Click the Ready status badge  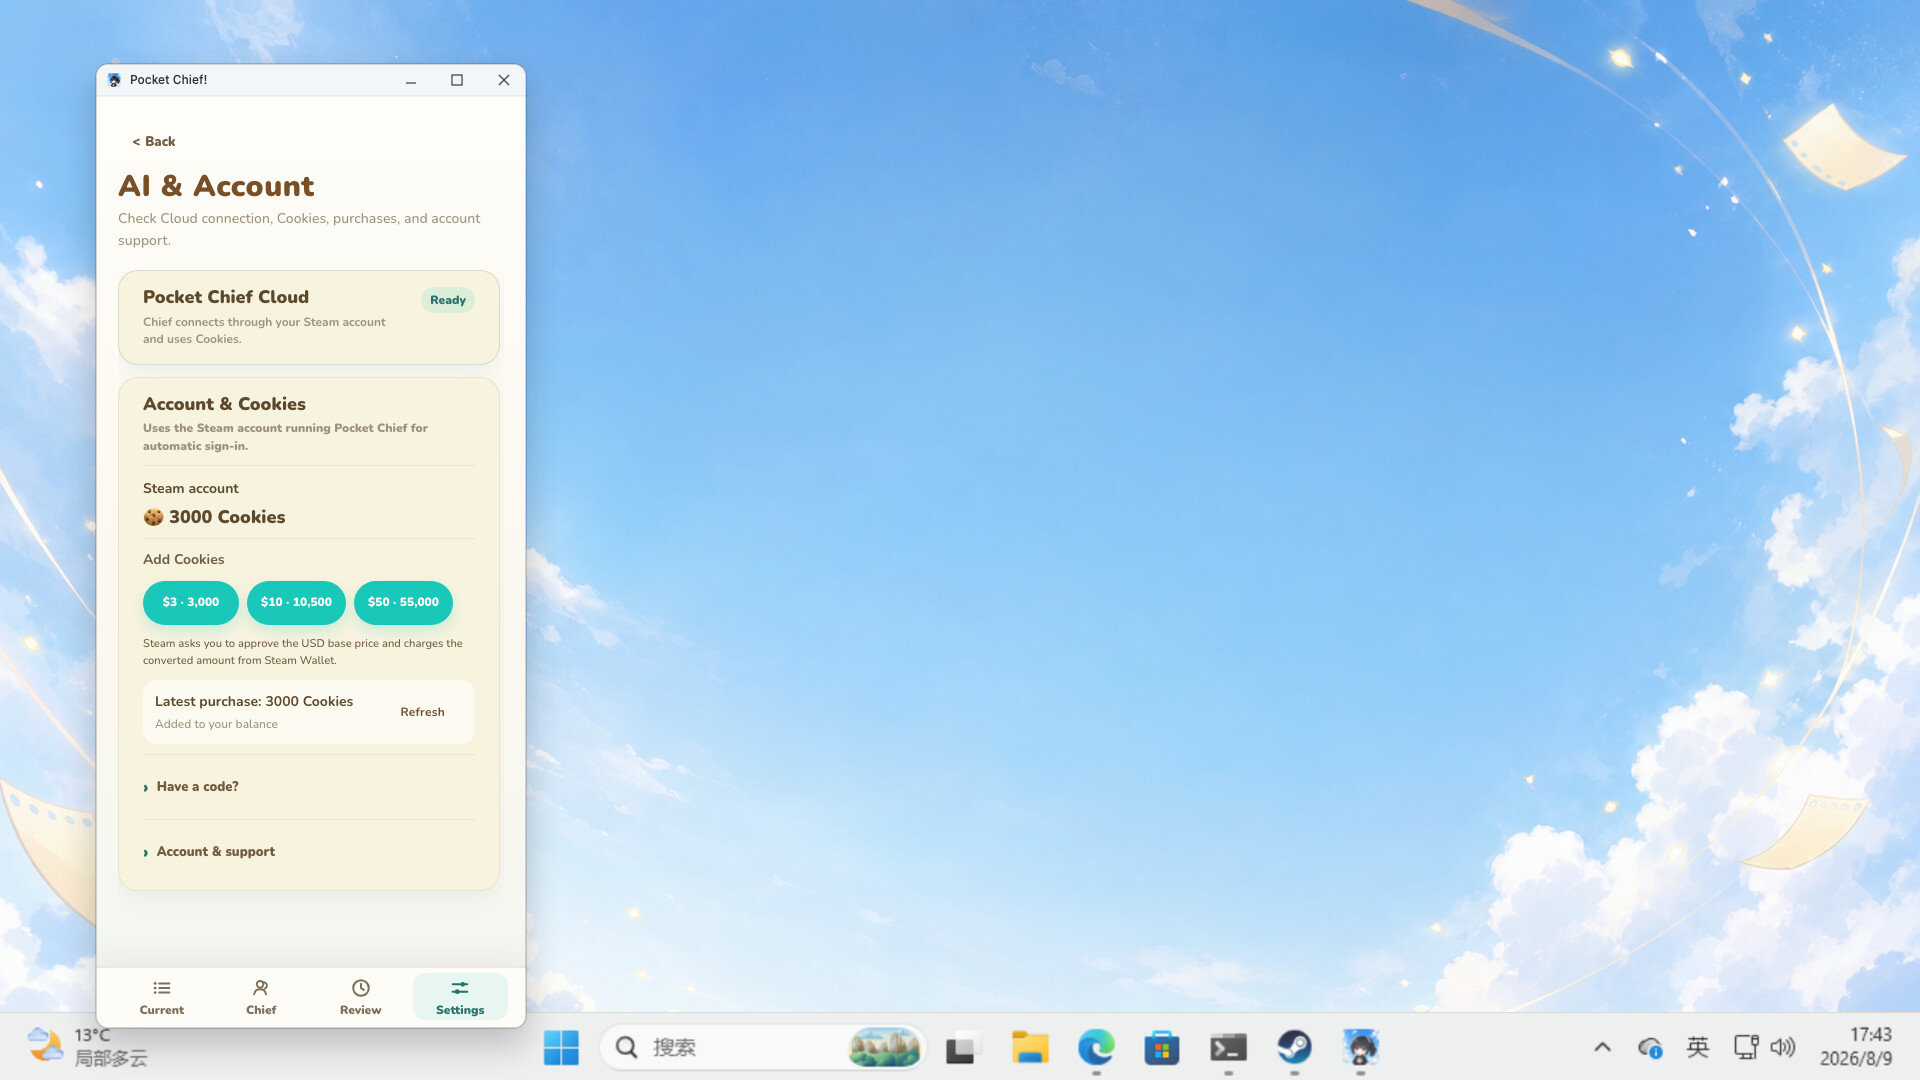point(448,300)
